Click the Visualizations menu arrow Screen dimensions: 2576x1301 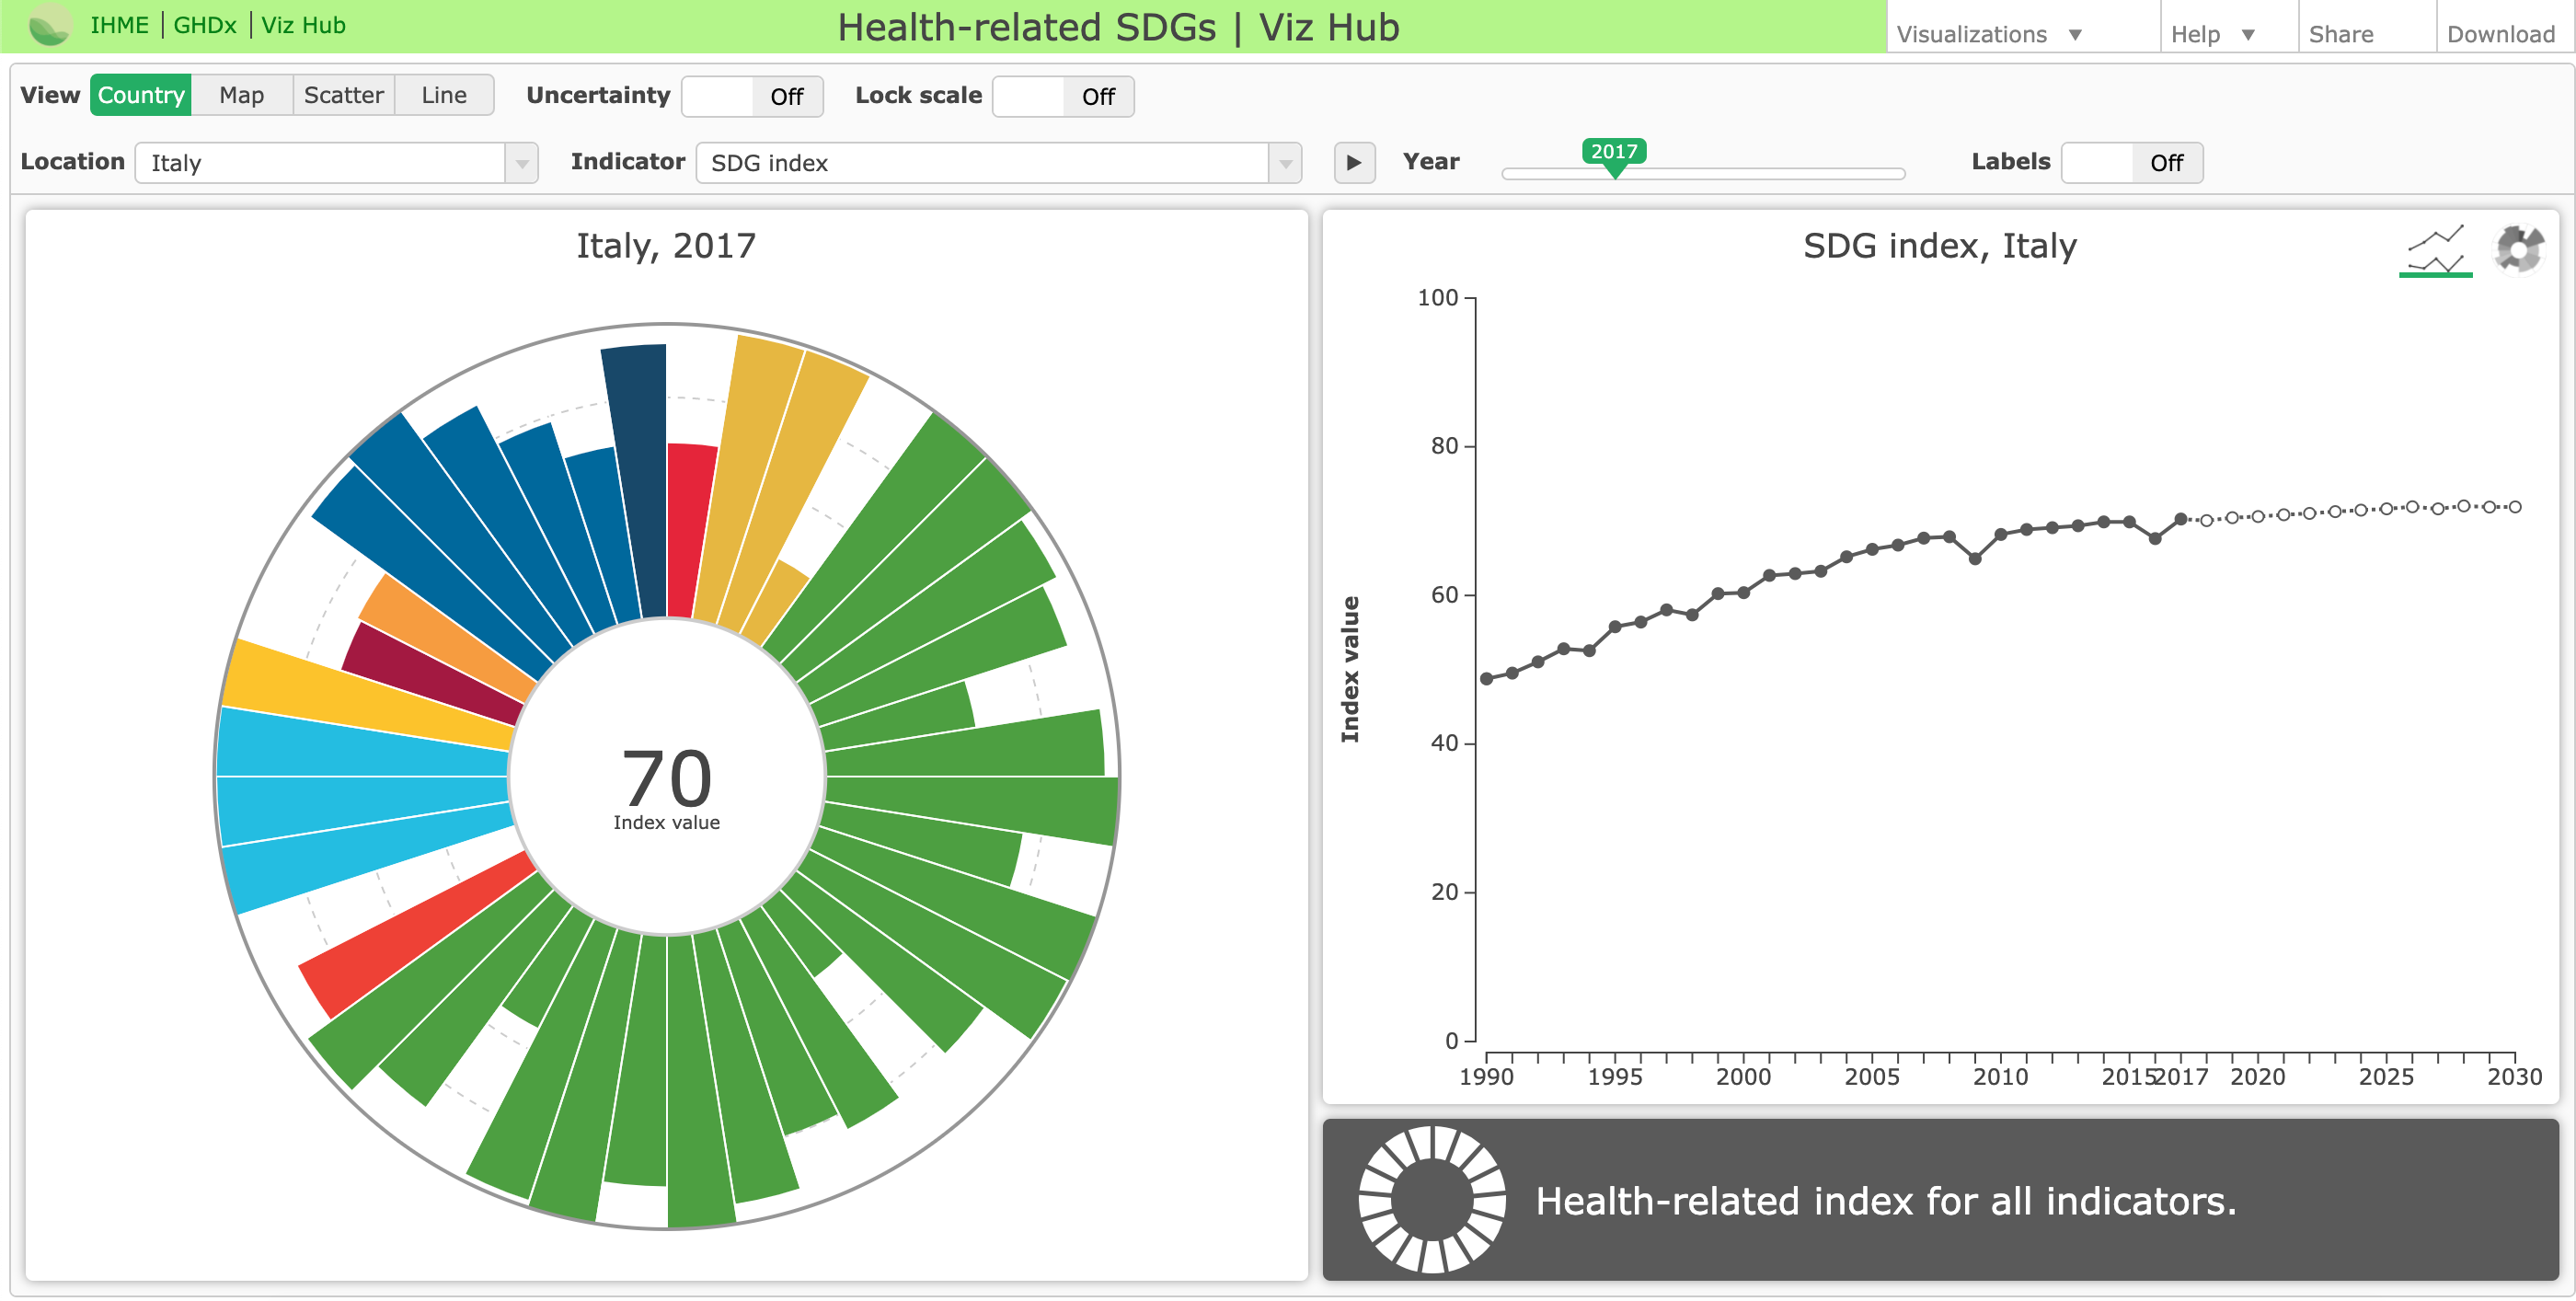2075,35
